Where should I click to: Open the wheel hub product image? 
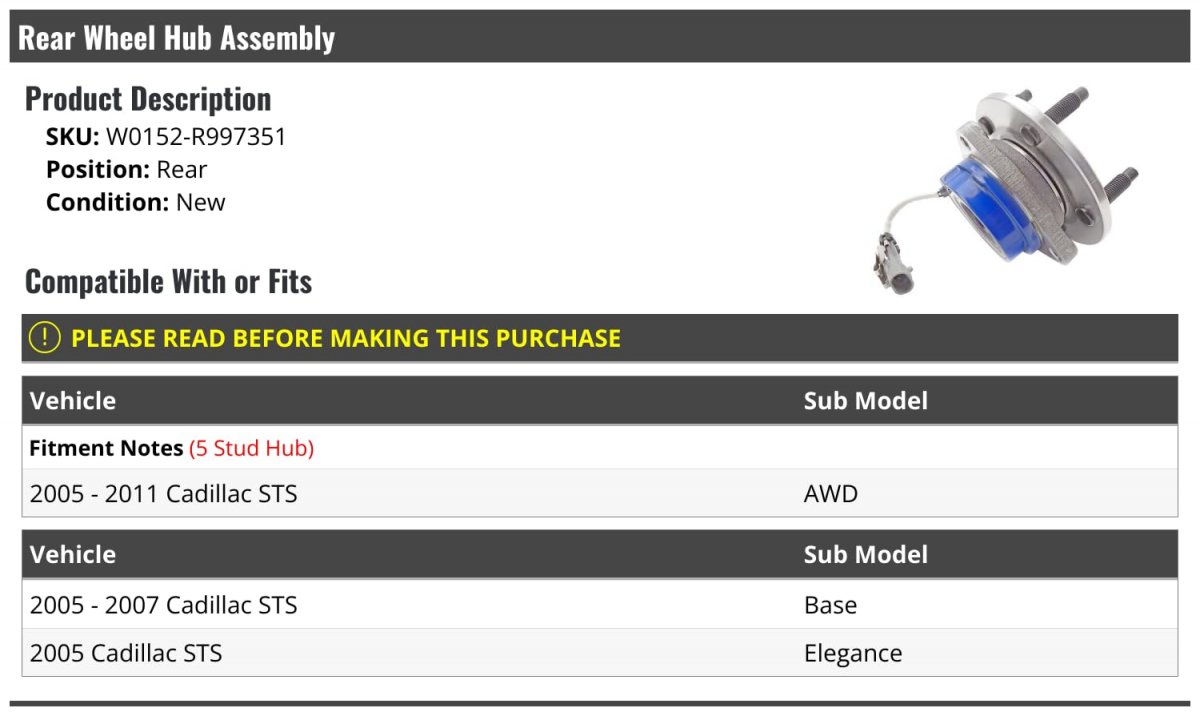click(x=1006, y=191)
